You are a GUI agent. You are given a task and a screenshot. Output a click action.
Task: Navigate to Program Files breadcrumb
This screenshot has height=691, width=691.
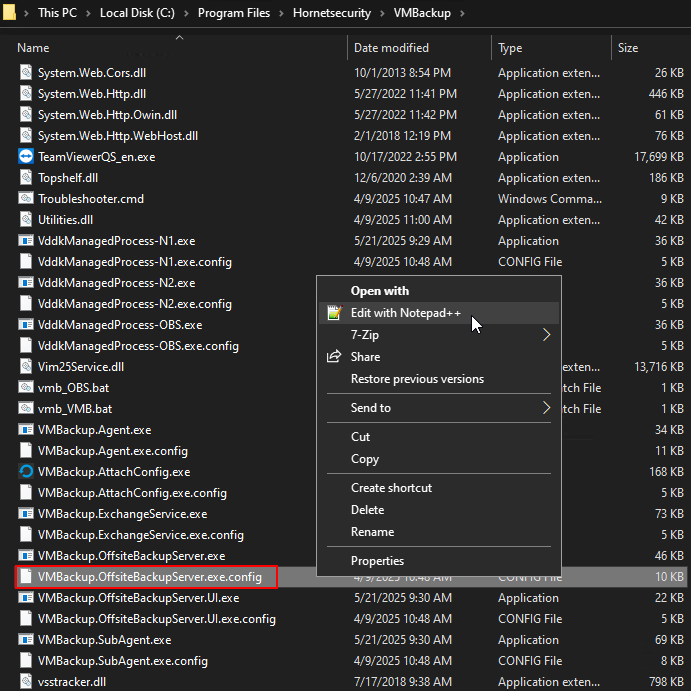[x=234, y=13]
